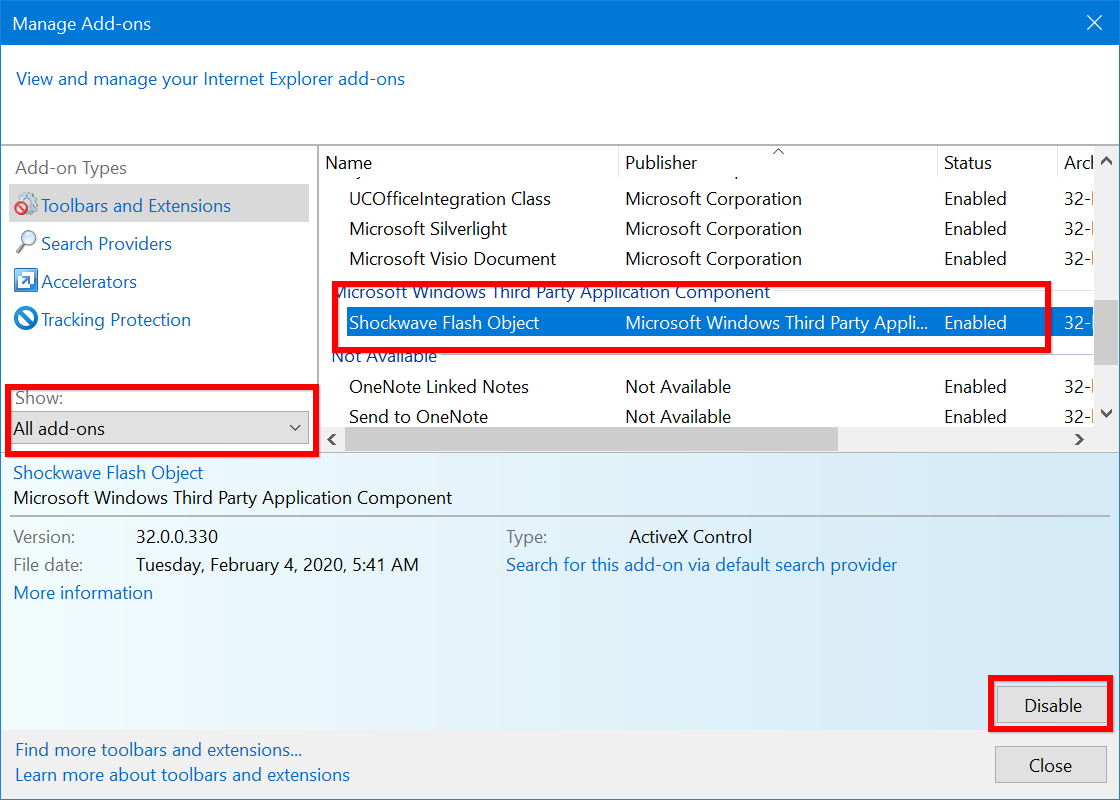Click the Accelerators arrow icon

click(x=26, y=281)
